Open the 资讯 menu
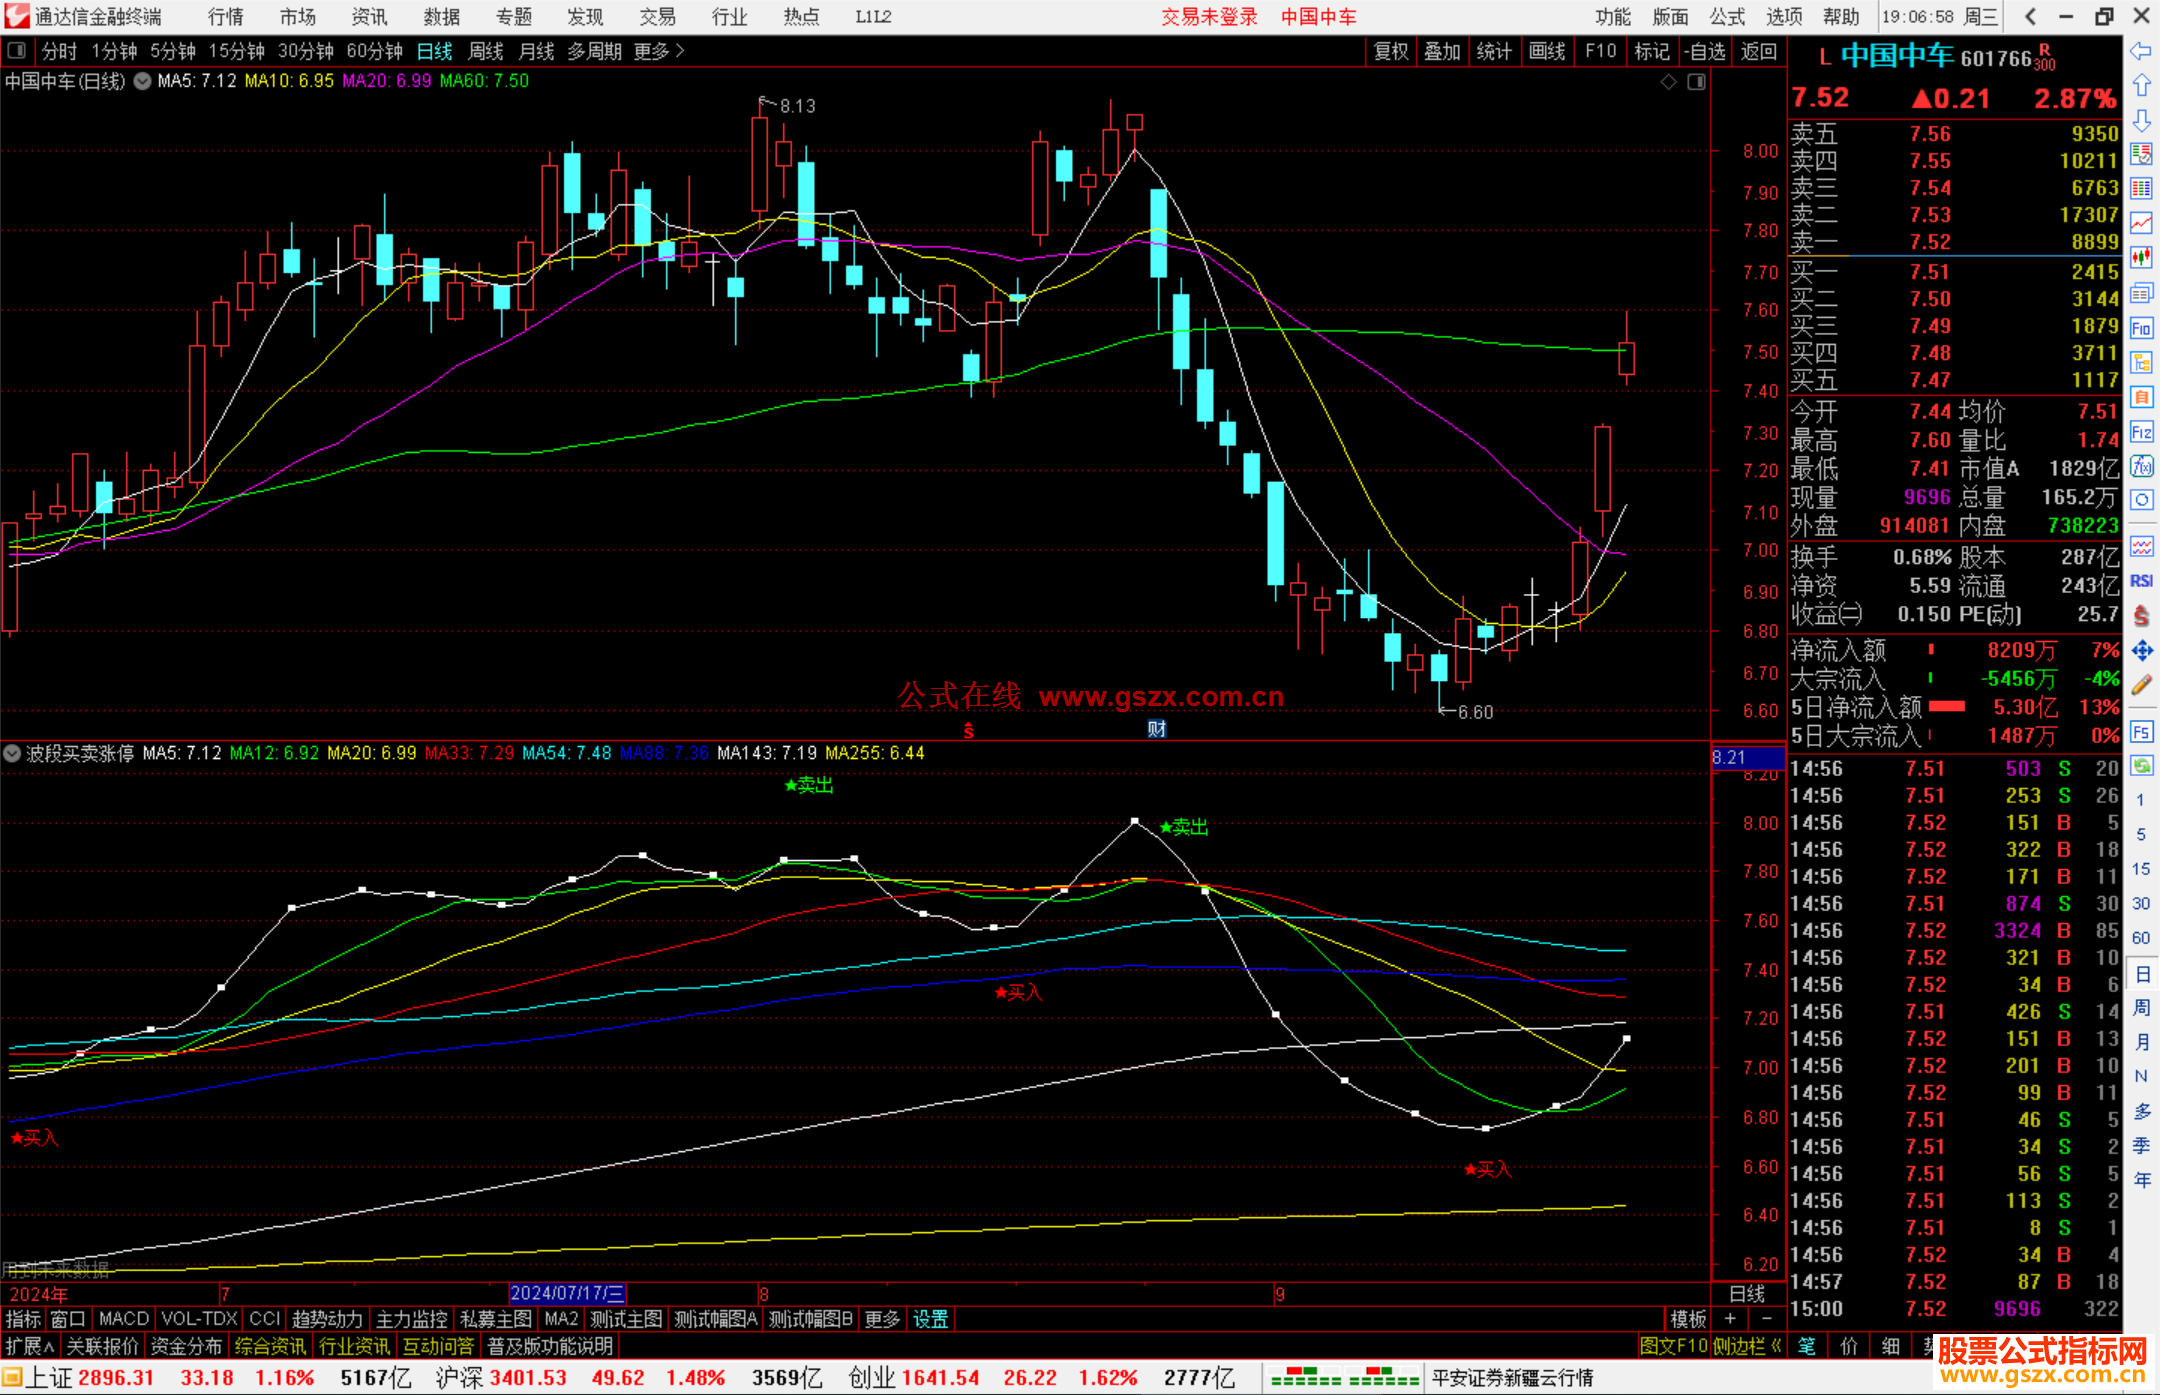Image resolution: width=2160 pixels, height=1395 pixels. click(x=369, y=17)
